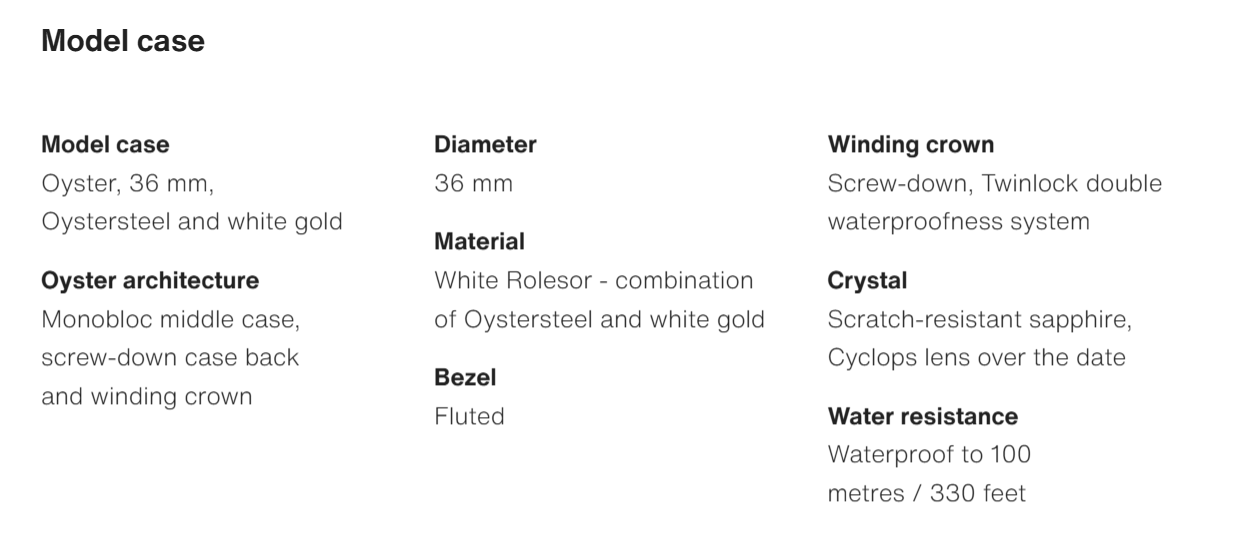Viewport: 1254px width, 539px height.
Task: Select the "36 mm" value under Diameter
Action: pos(473,184)
